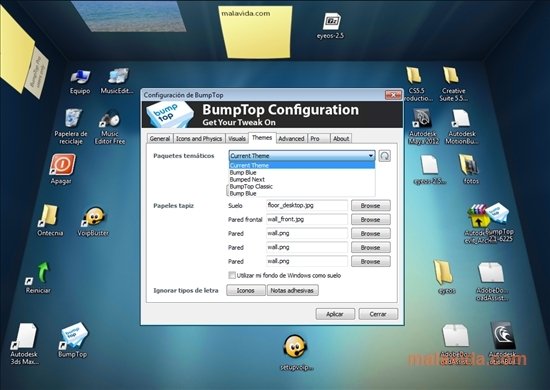Click the Cerrar button
The width and height of the screenshot is (550, 390).
tap(378, 314)
